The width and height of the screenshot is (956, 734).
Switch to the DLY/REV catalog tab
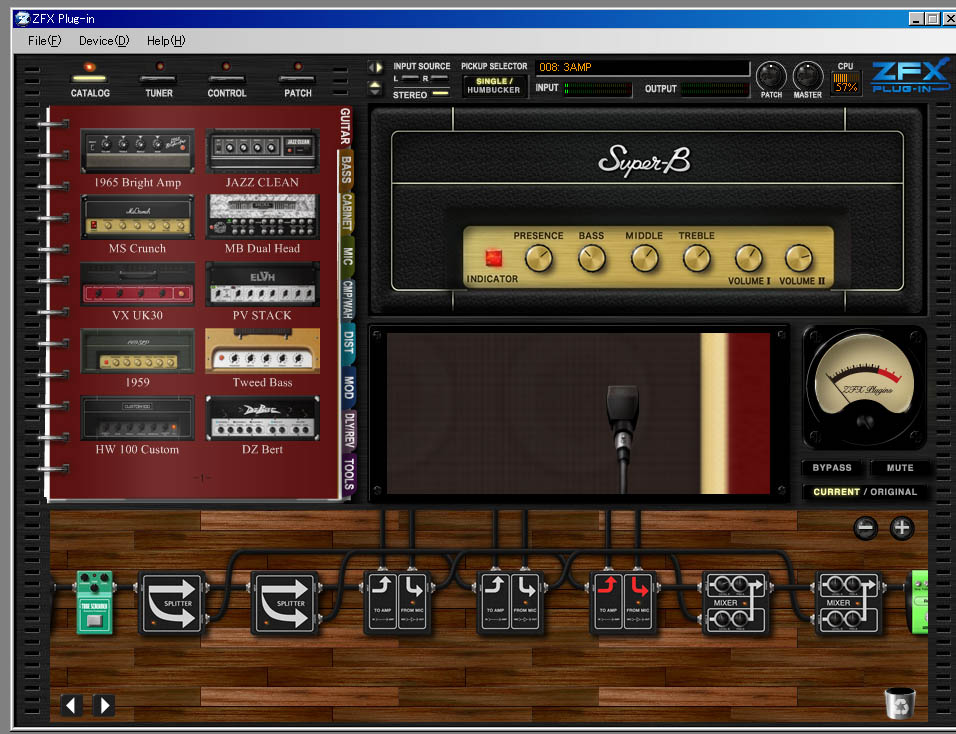pos(349,430)
